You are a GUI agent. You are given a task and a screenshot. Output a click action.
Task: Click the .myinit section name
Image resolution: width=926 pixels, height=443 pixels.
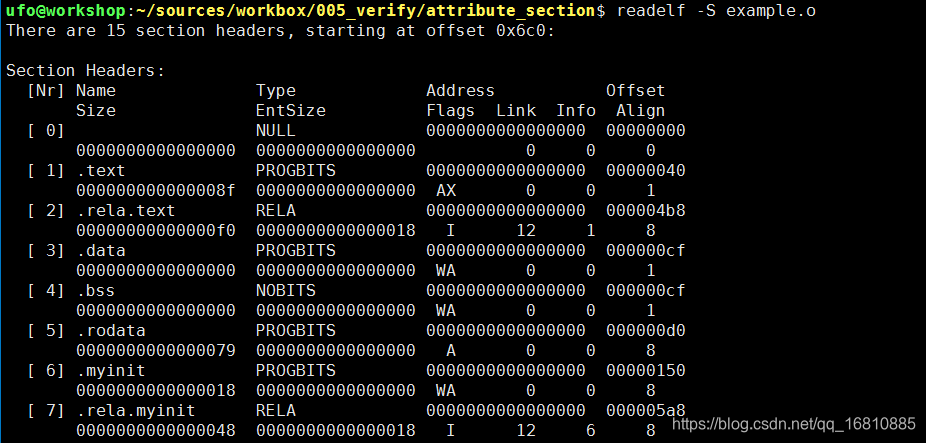pyautogui.click(x=110, y=370)
